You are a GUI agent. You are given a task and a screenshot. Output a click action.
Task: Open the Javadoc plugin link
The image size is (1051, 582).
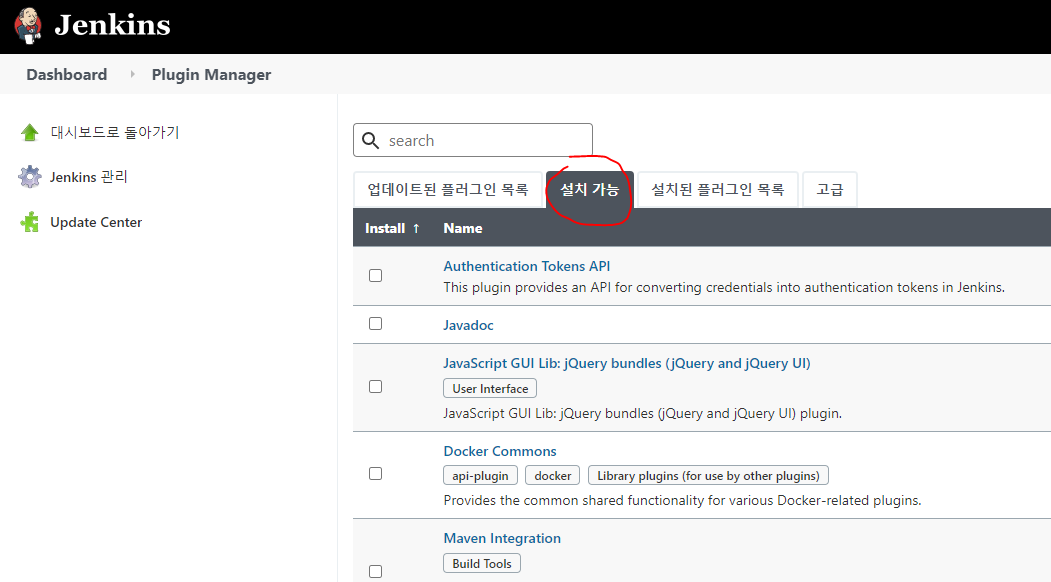tap(468, 325)
